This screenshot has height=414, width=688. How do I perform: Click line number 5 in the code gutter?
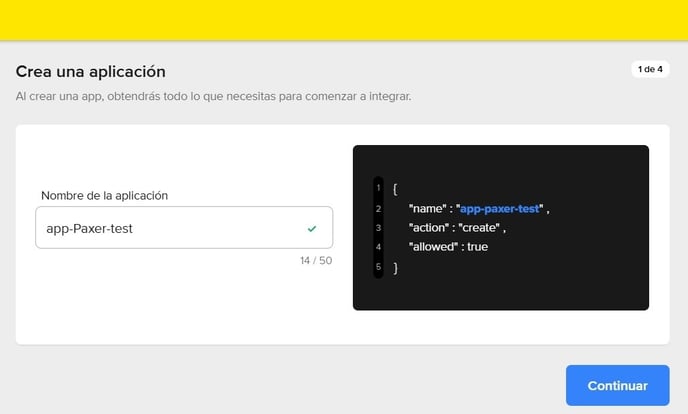tap(379, 267)
